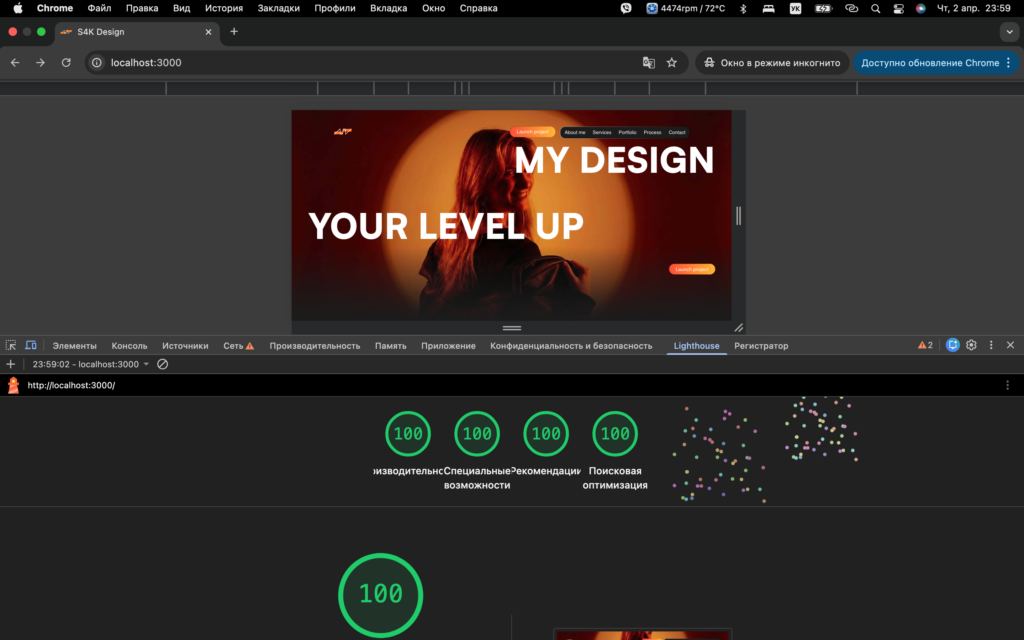Open a new browser tab

tap(234, 31)
